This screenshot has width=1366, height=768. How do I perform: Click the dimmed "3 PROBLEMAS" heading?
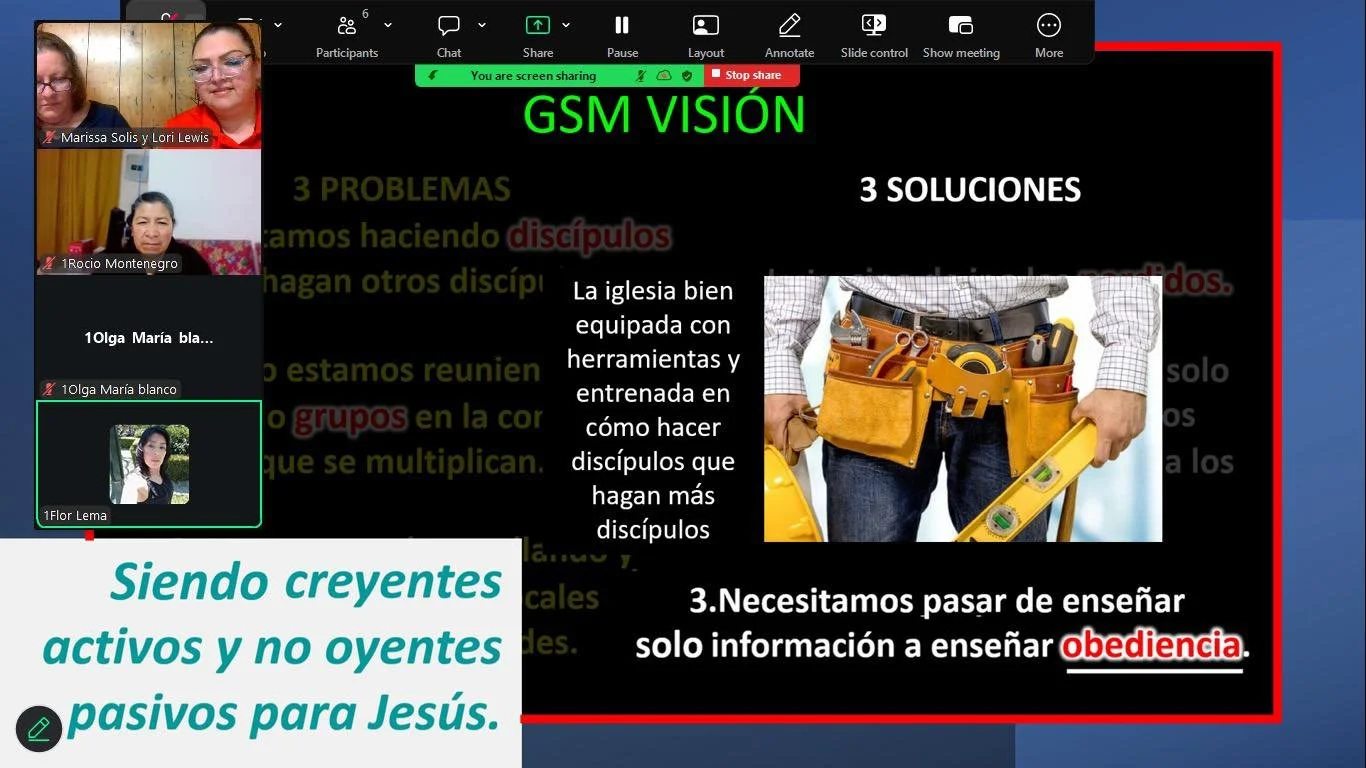(x=402, y=189)
